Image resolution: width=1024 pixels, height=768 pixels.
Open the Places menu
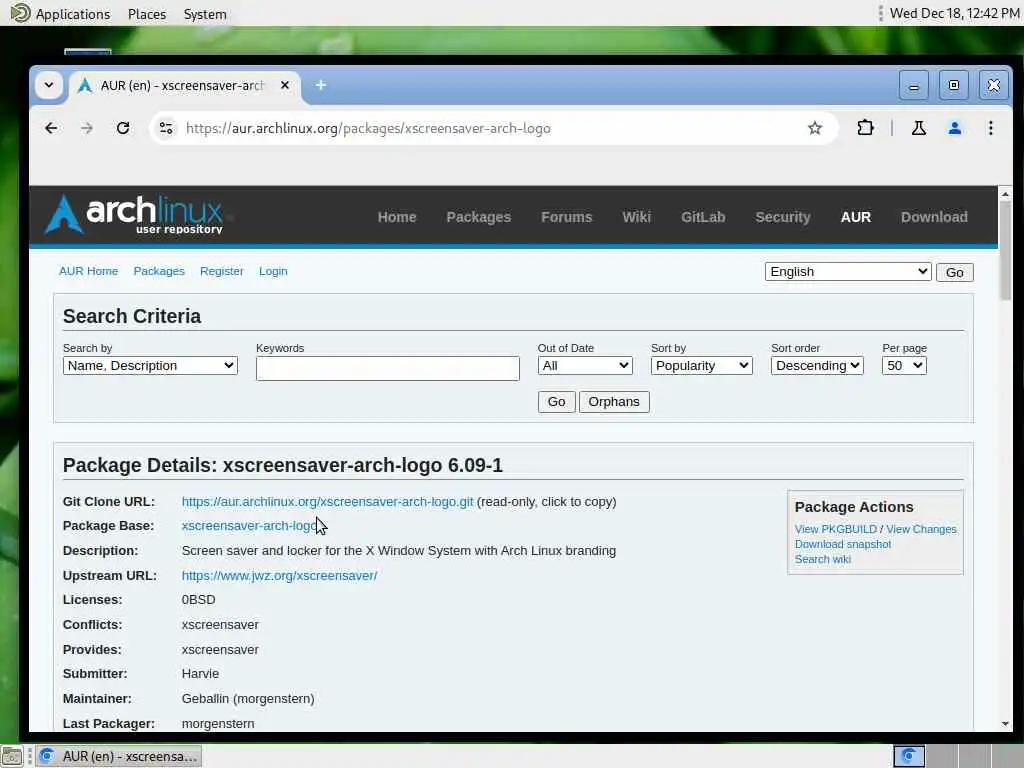(x=147, y=14)
